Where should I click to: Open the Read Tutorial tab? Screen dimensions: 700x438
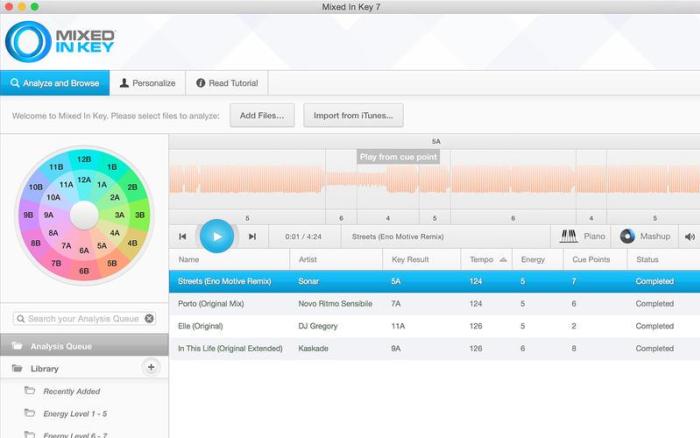point(227,83)
